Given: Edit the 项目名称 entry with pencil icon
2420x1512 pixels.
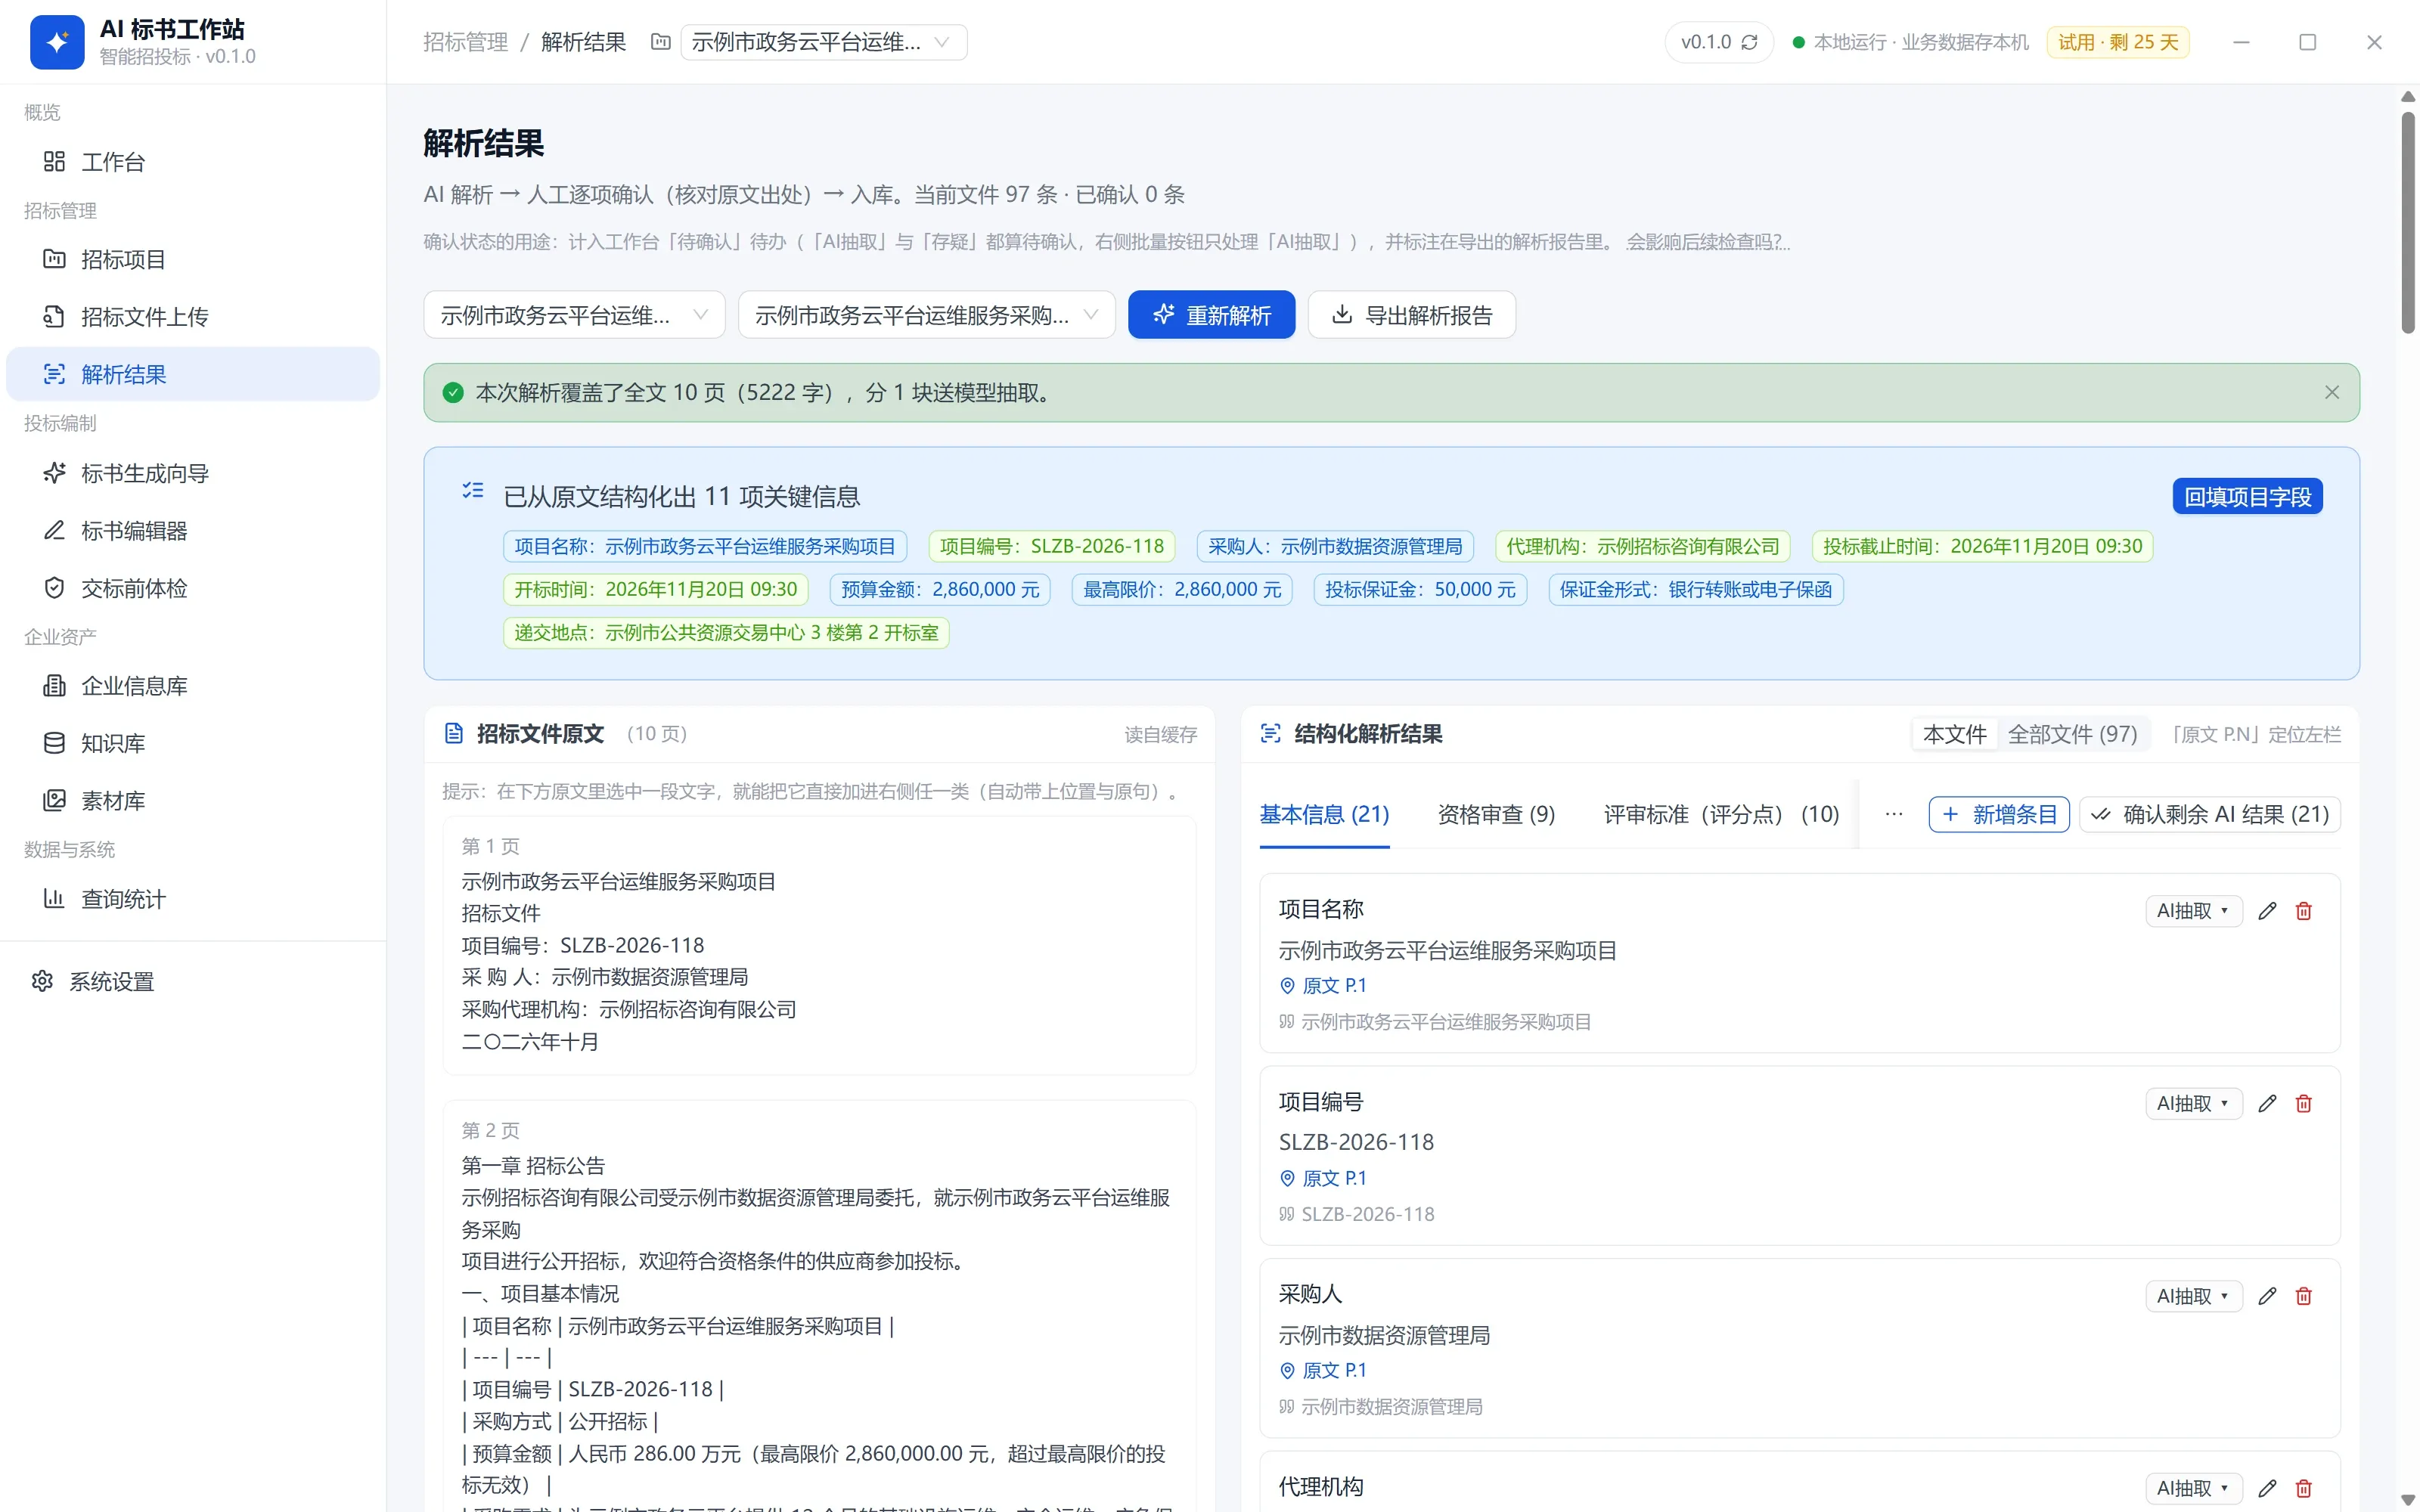Looking at the screenshot, I should pyautogui.click(x=2267, y=911).
